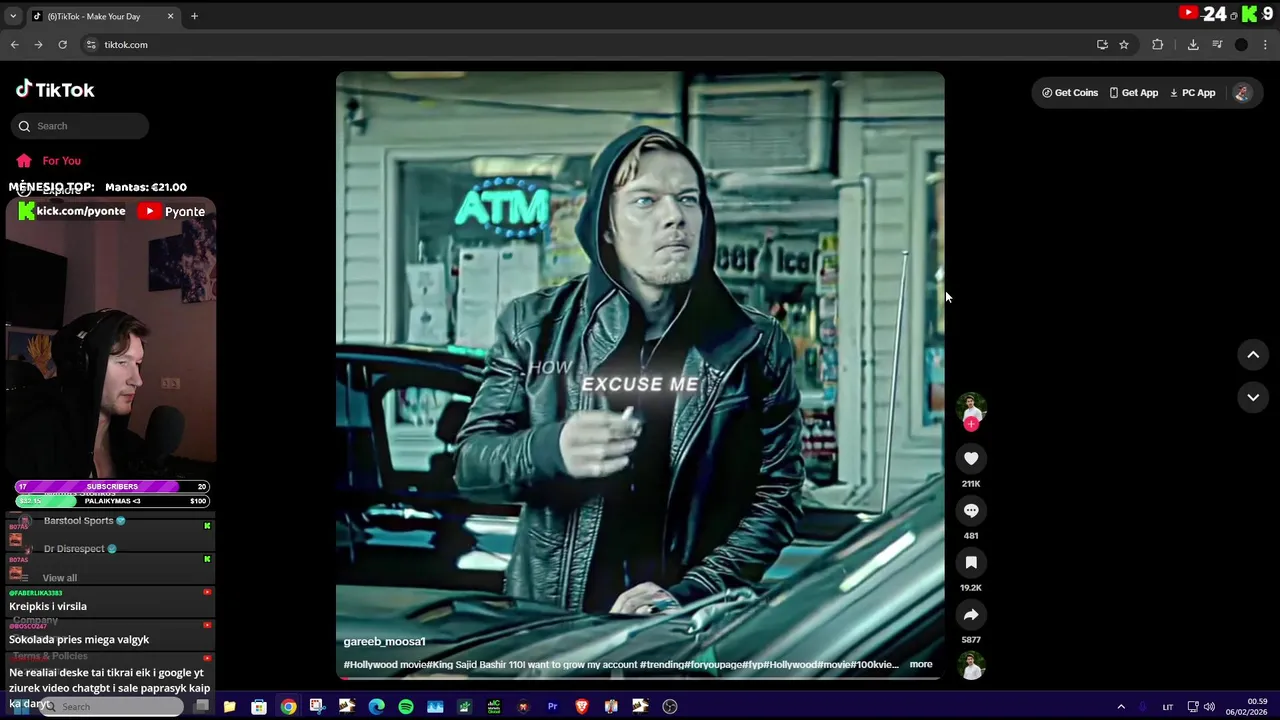This screenshot has height=720, width=1280.
Task: Click LIT keyboard language indicator
Action: (1167, 707)
